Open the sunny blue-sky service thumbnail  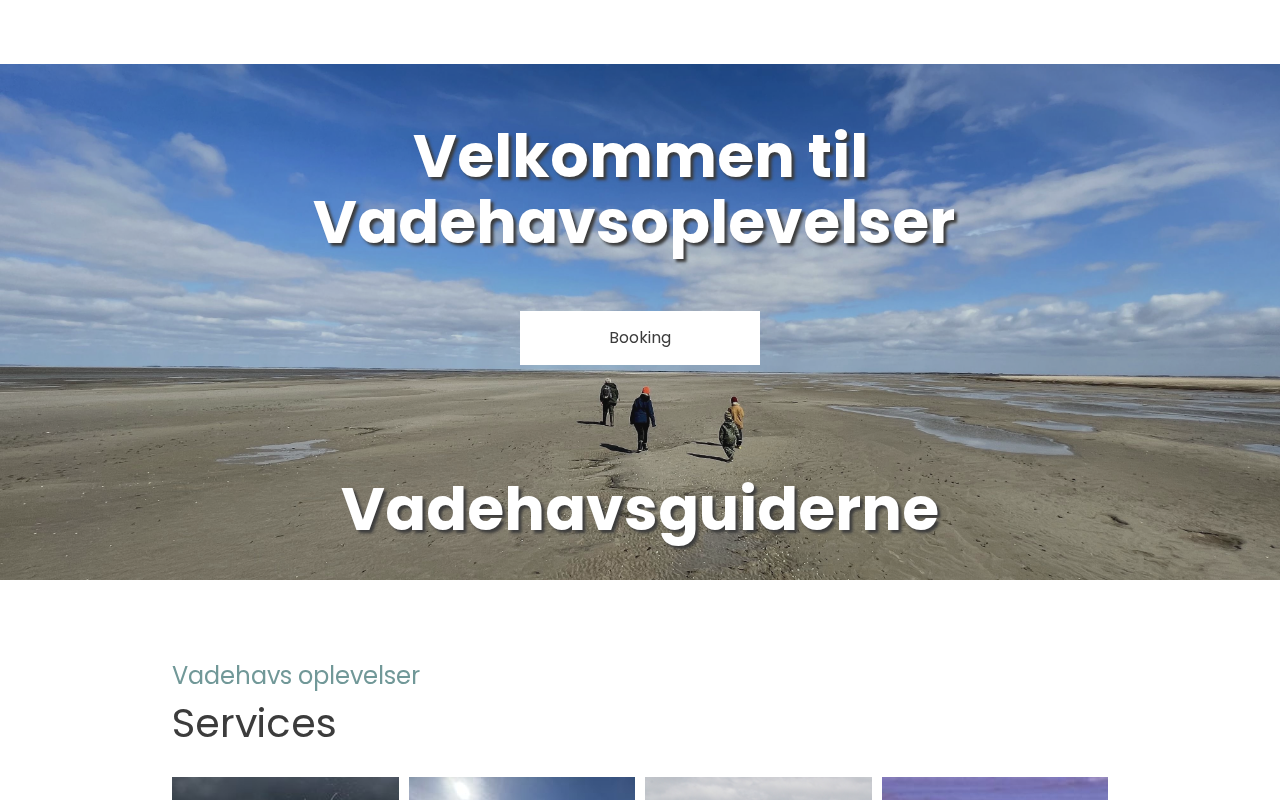click(x=522, y=788)
